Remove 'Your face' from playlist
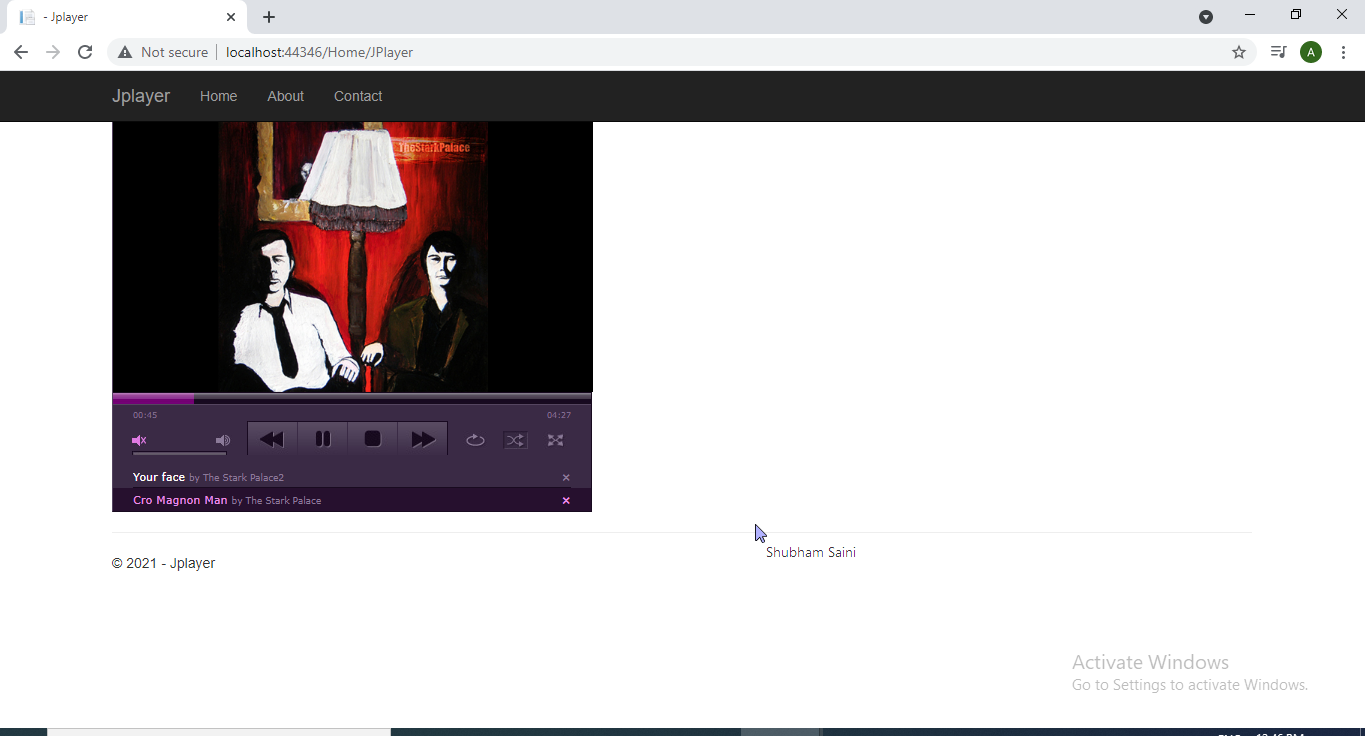The image size is (1365, 736). click(566, 478)
